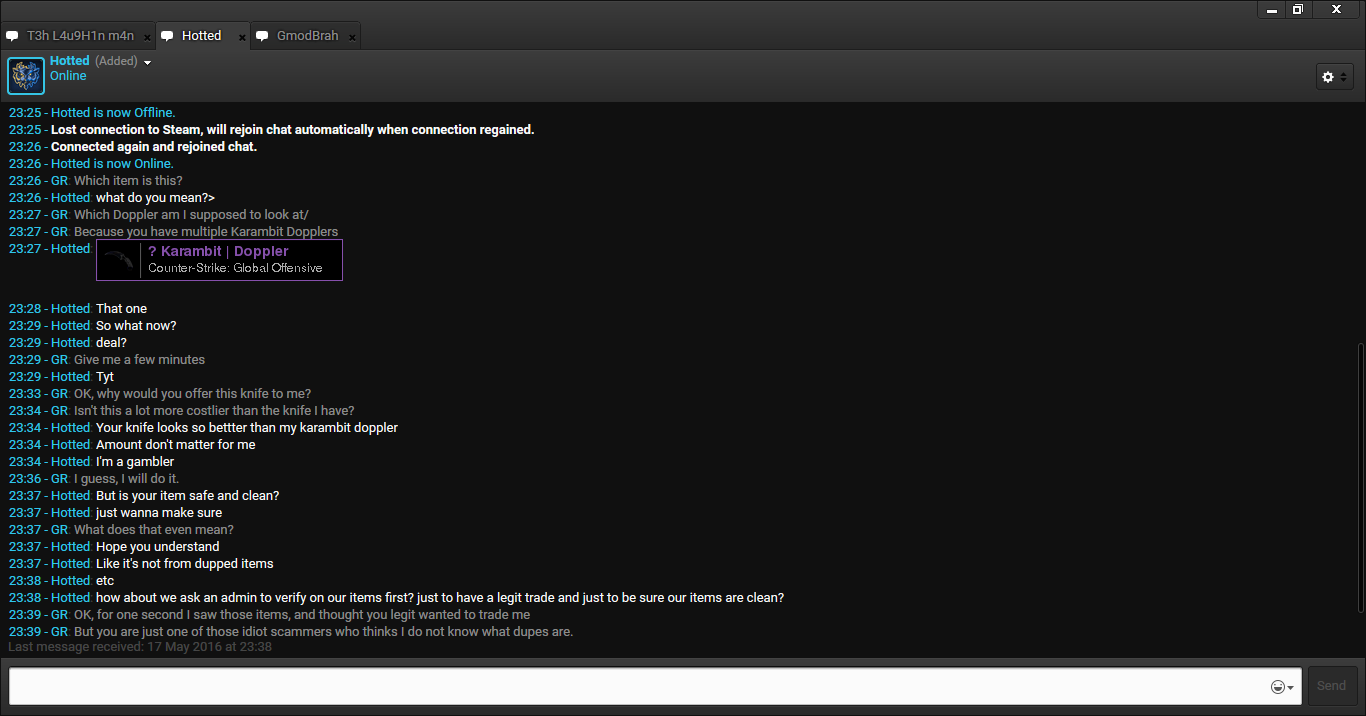1366x716 pixels.
Task: Click speech bubble icon on T3h L4u9H1n tab
Action: click(12, 36)
